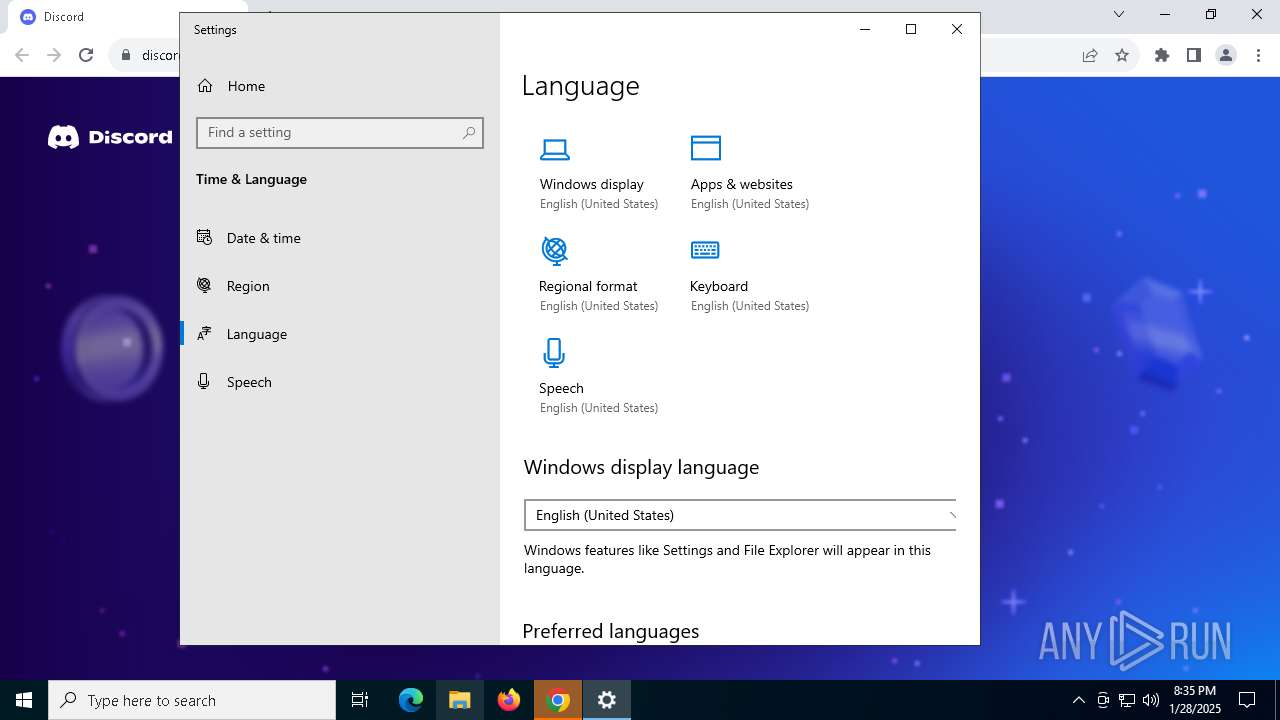
Task: Switch to Chrome on the taskbar
Action: tap(558, 700)
